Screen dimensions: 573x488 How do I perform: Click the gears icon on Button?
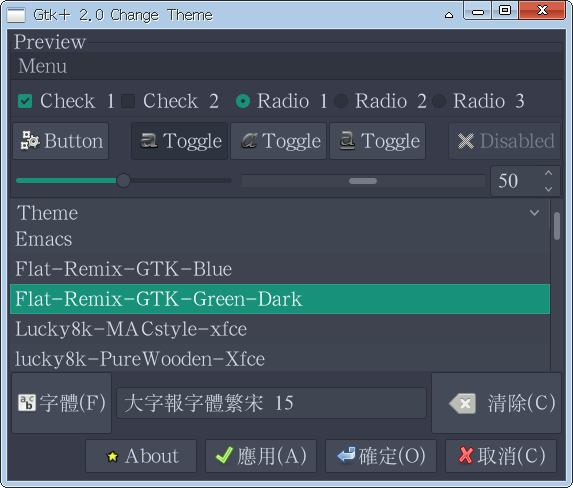[30, 140]
